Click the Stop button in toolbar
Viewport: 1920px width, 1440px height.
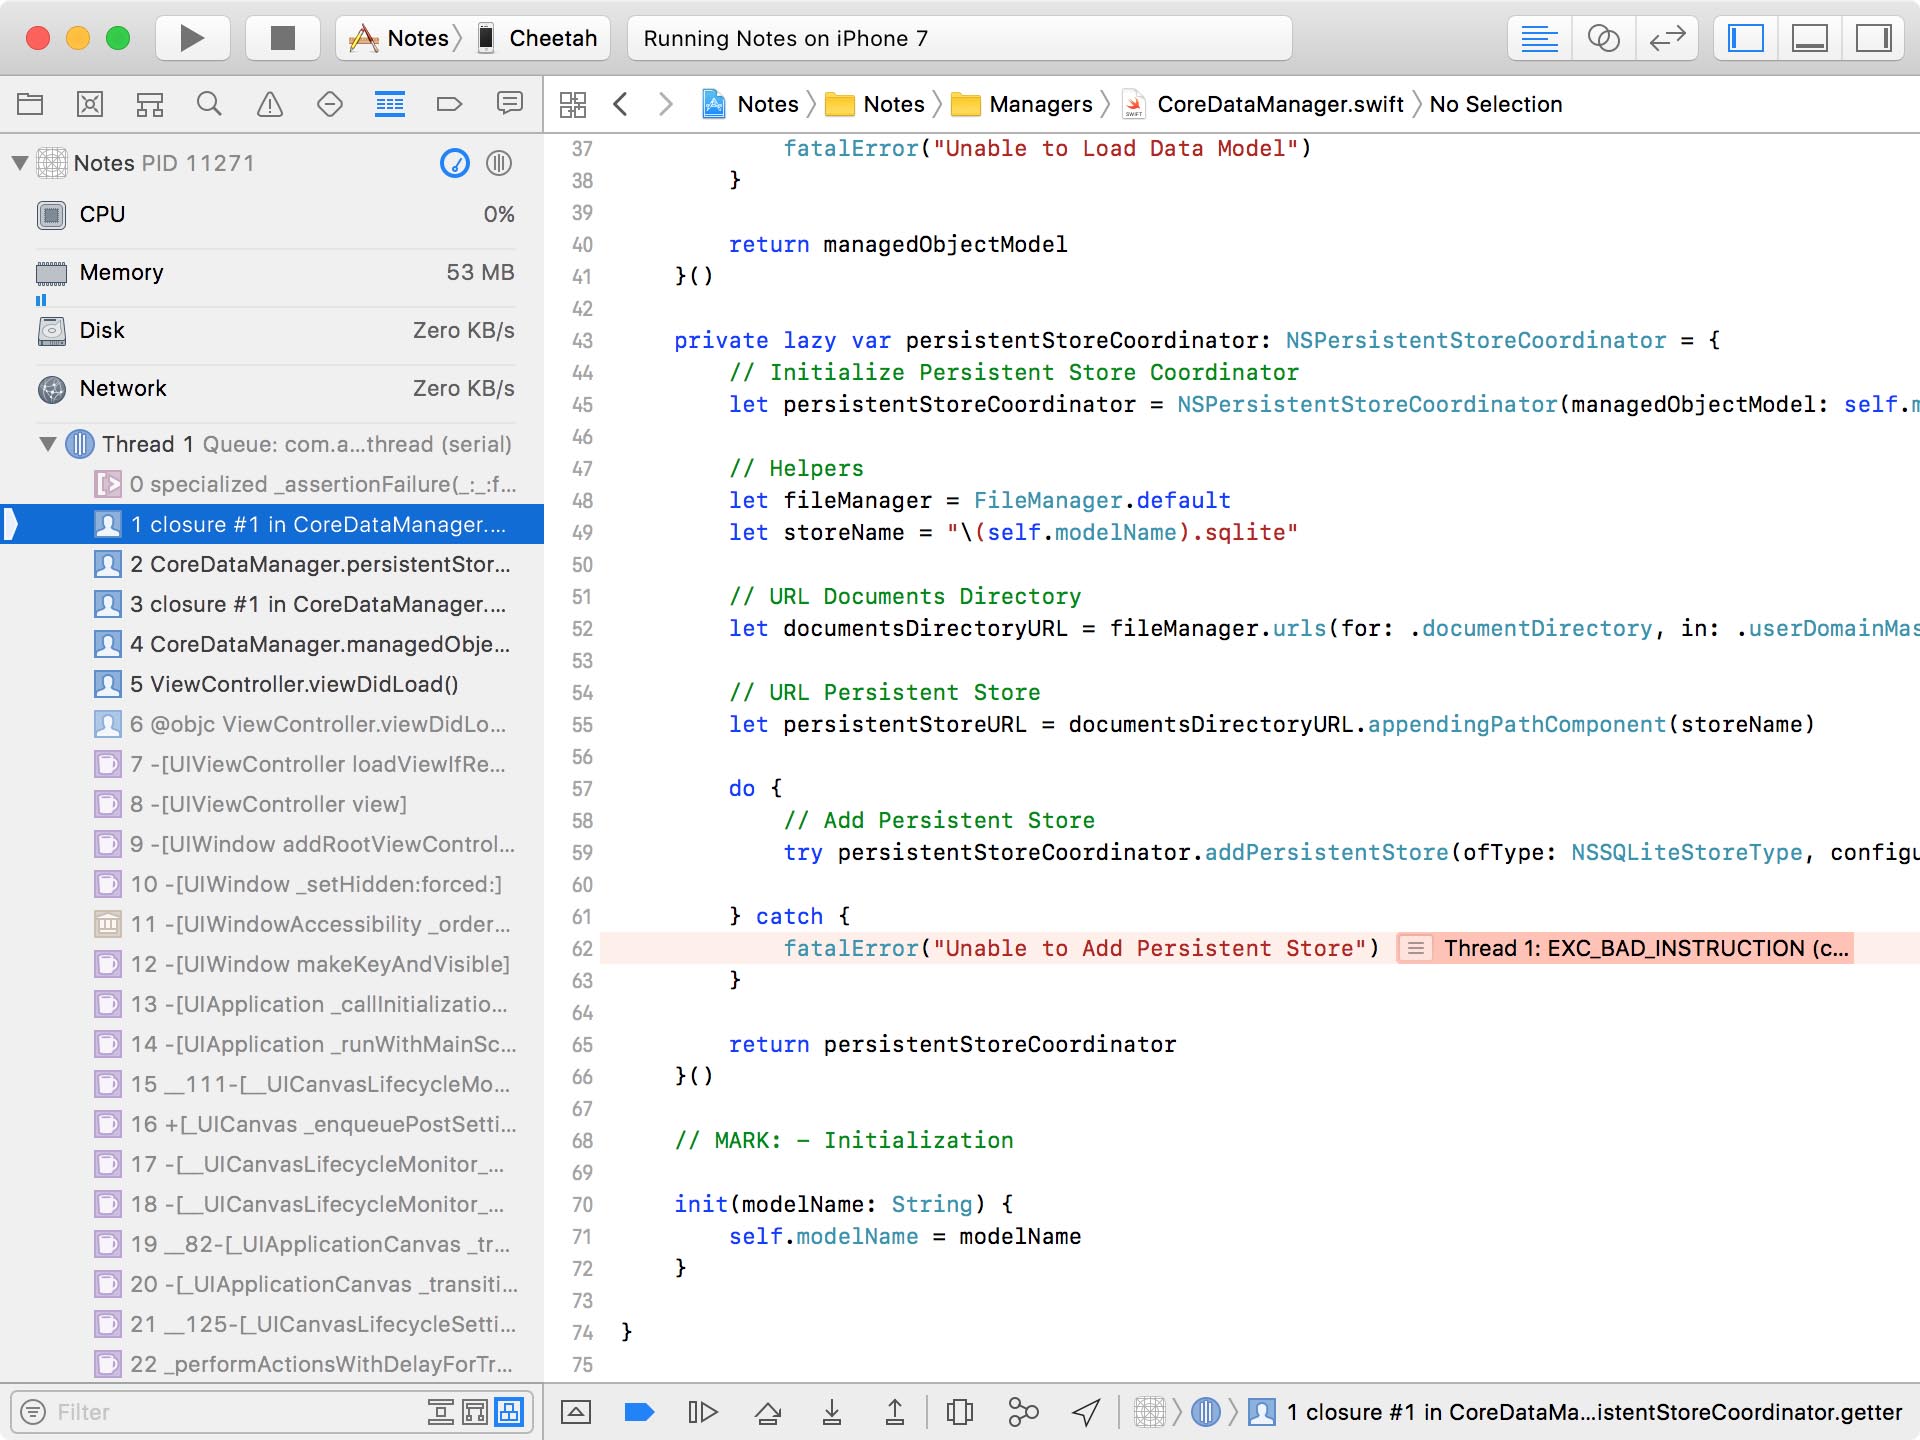coord(283,38)
